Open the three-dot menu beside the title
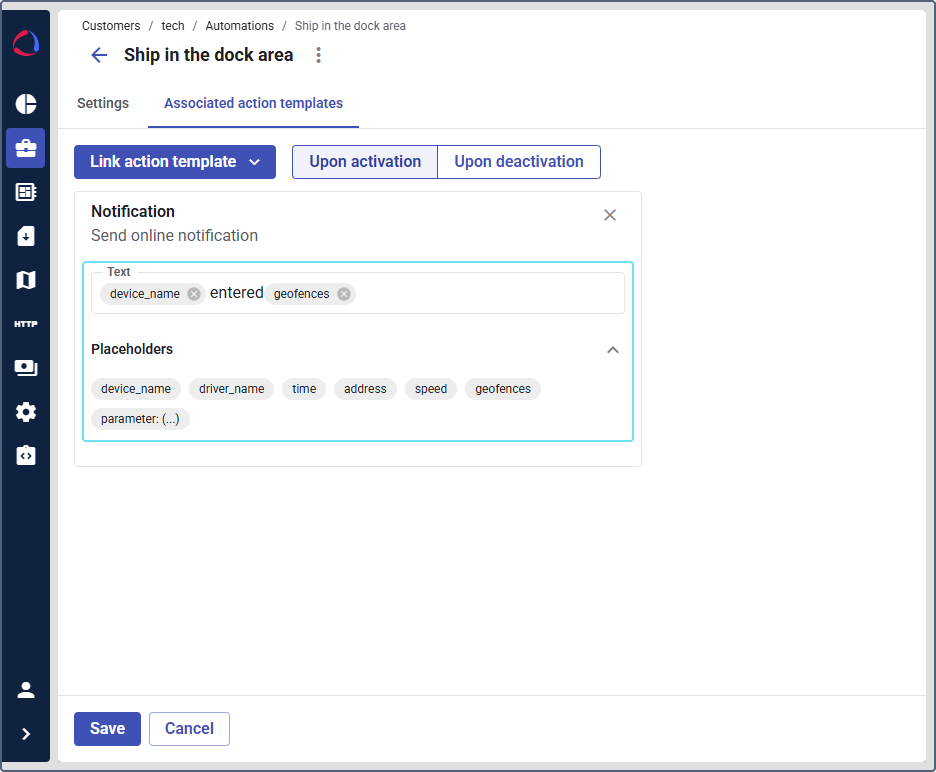 click(x=319, y=55)
